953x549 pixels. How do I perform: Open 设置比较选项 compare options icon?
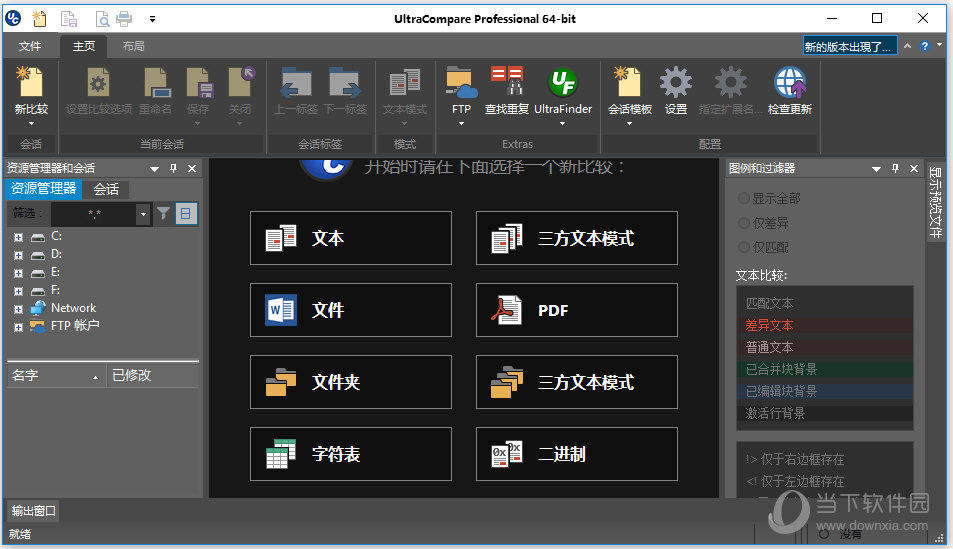point(98,83)
